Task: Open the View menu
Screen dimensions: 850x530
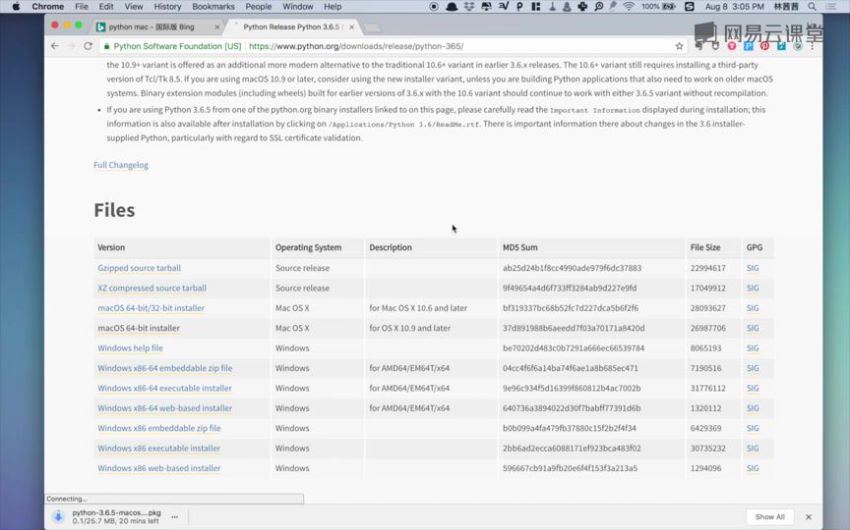Action: click(133, 7)
